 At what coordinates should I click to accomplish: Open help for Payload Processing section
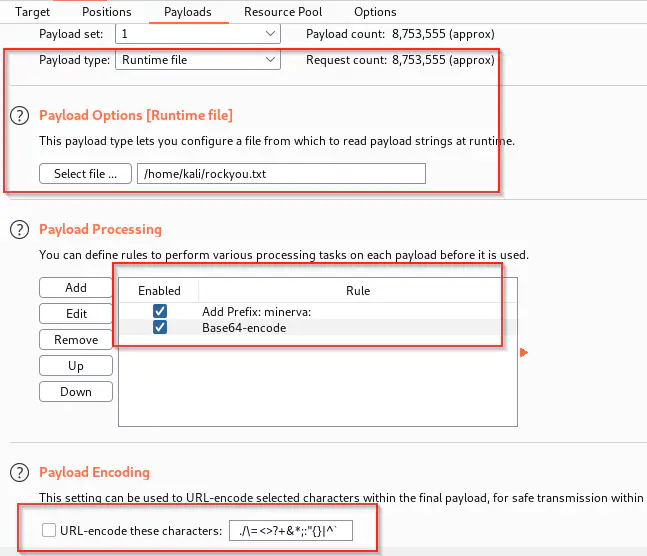[x=19, y=229]
